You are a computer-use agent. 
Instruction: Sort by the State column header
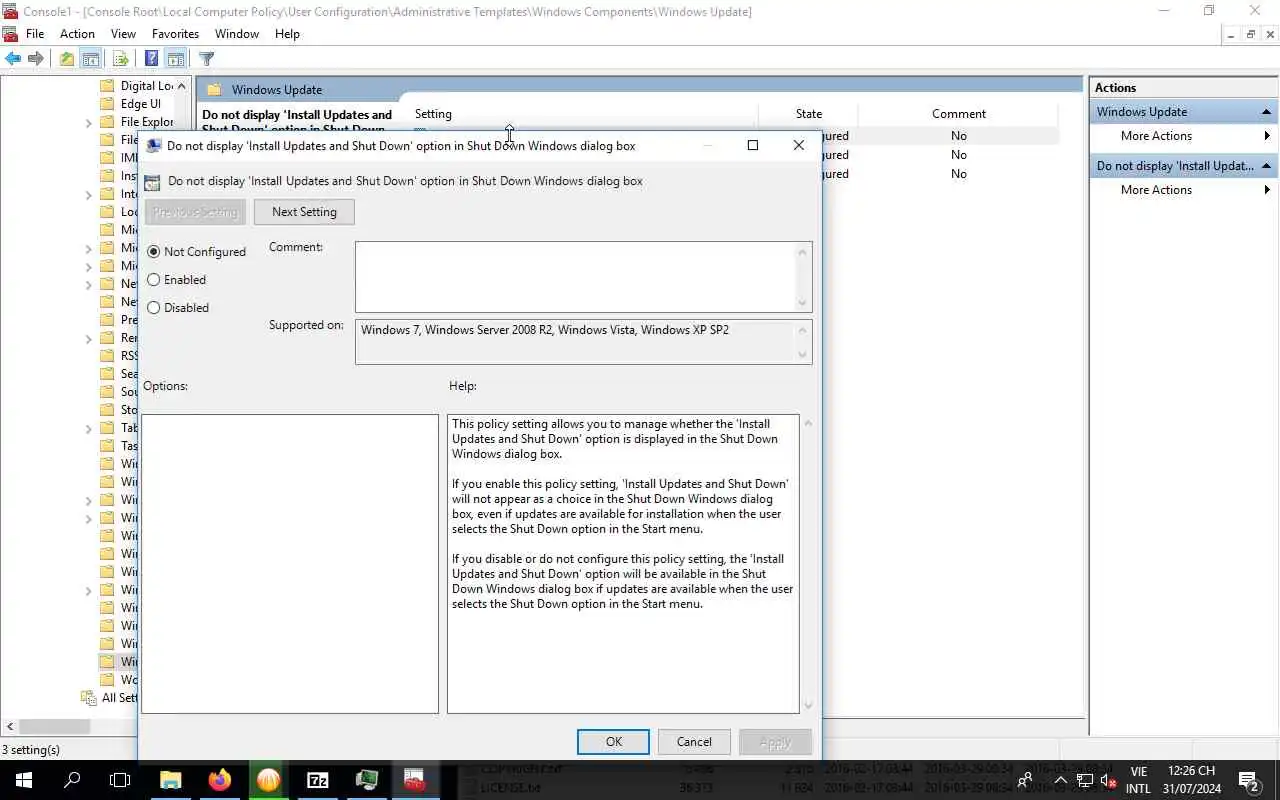pos(809,114)
